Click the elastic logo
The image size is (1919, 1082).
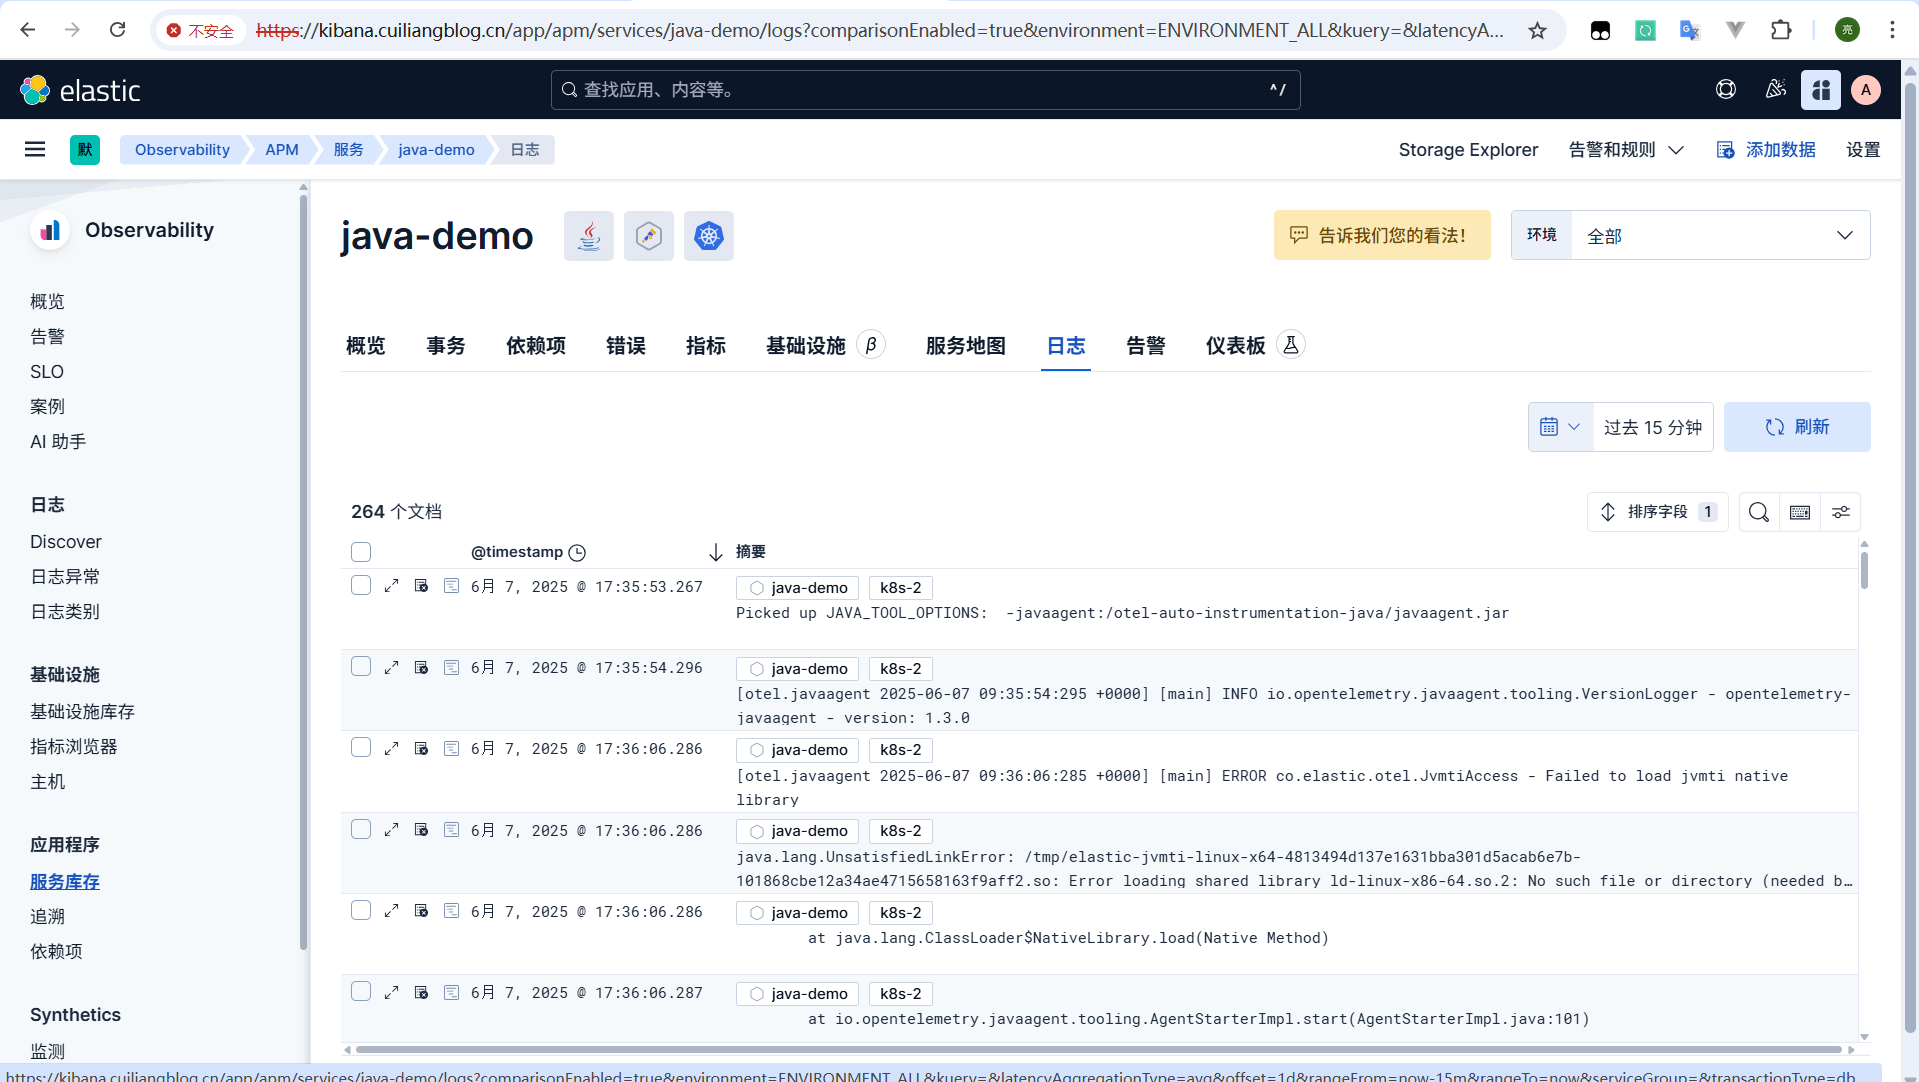80,90
